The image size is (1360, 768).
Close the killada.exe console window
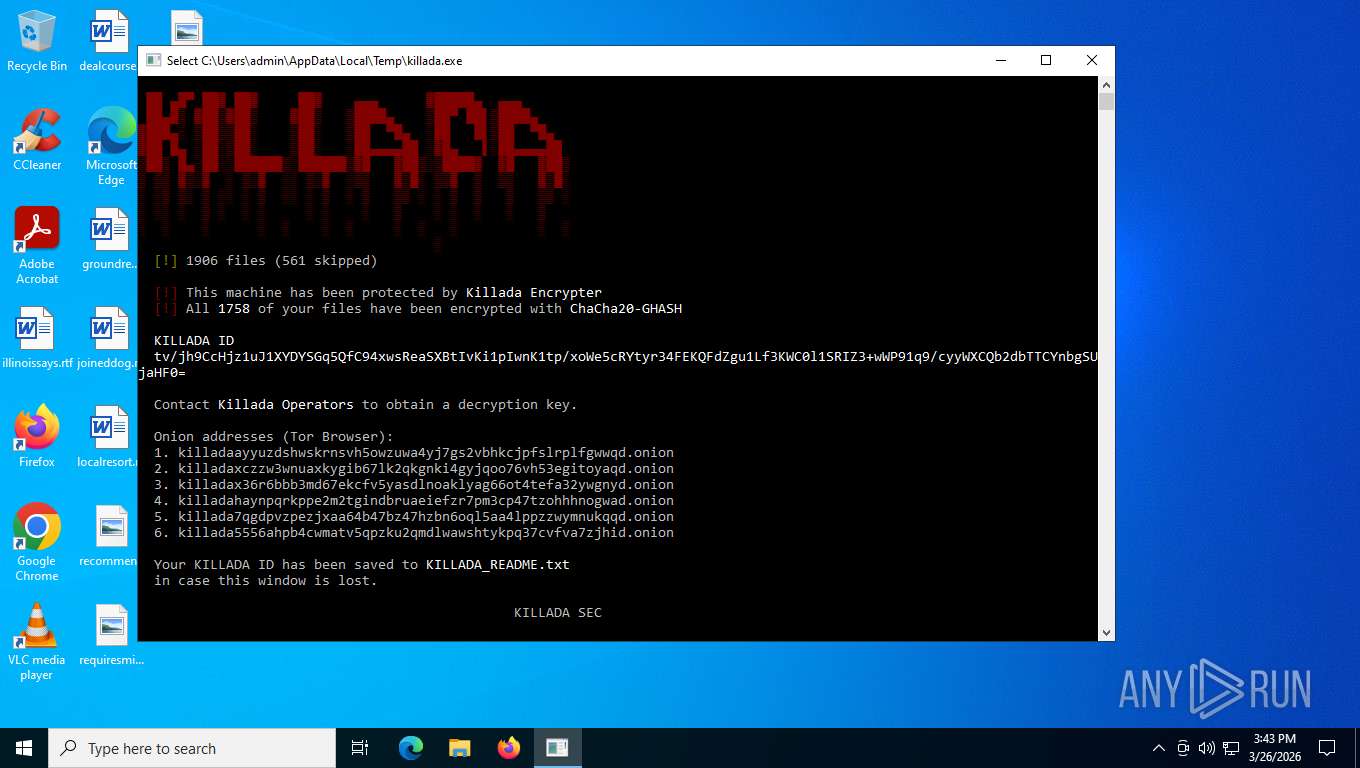click(1092, 60)
